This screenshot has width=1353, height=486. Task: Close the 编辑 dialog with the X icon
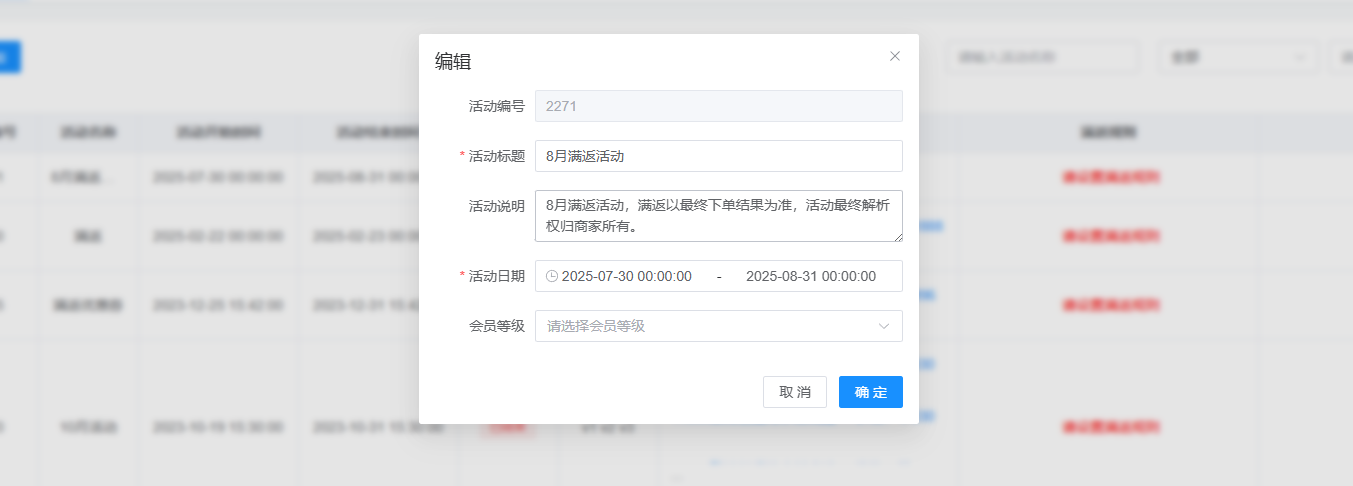[895, 56]
